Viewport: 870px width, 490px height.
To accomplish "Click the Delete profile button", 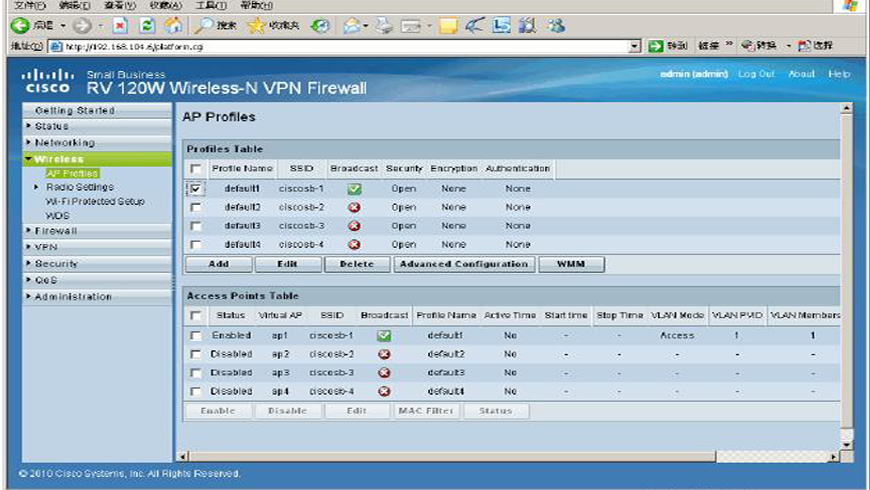I will point(357,264).
